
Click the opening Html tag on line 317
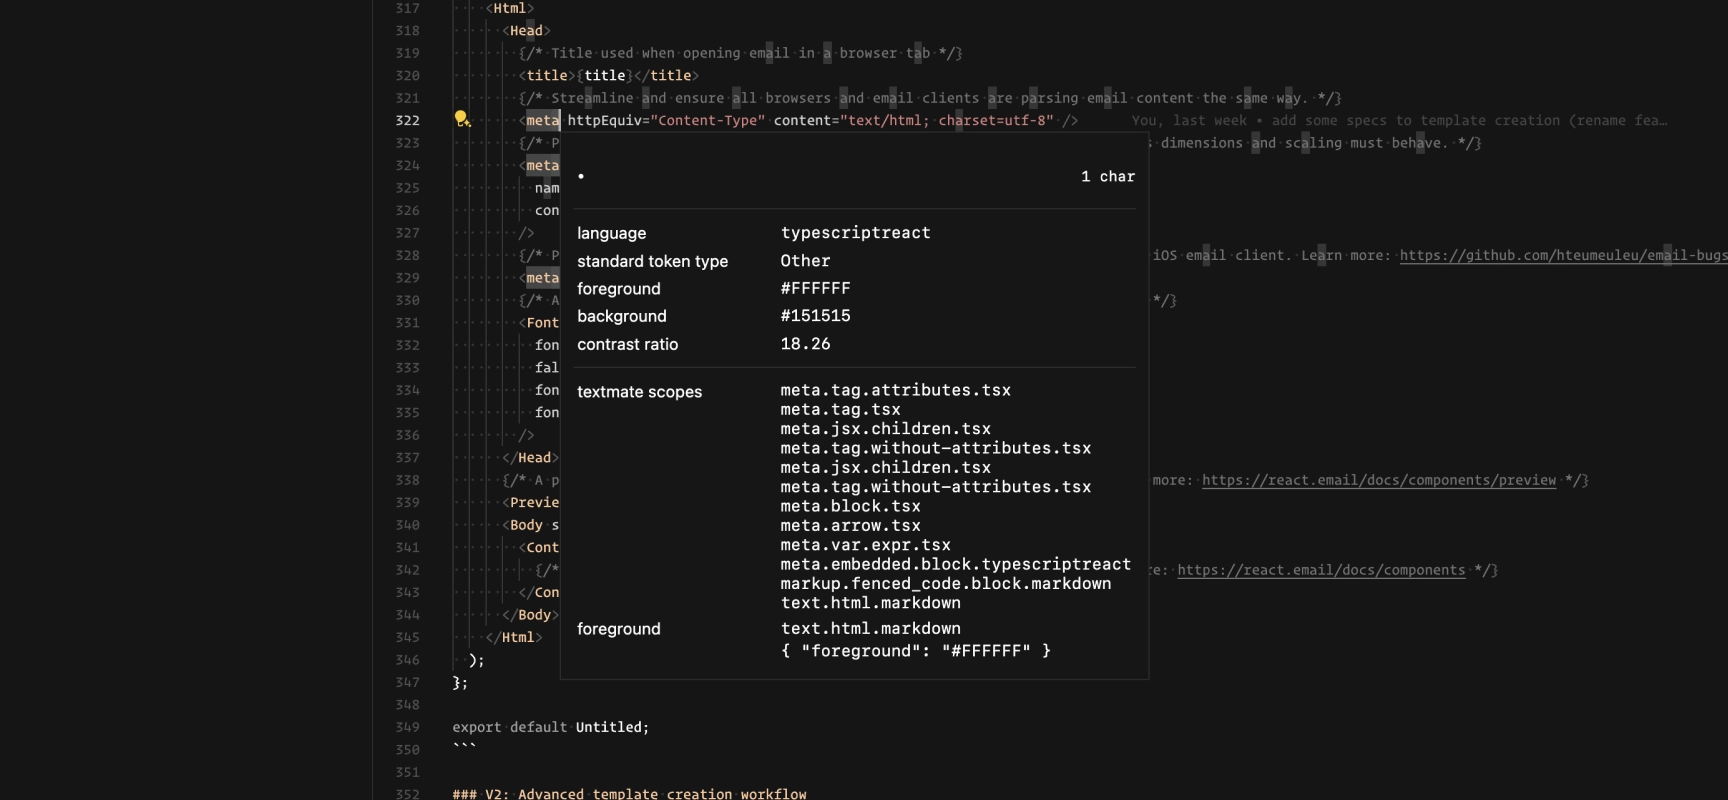(509, 8)
